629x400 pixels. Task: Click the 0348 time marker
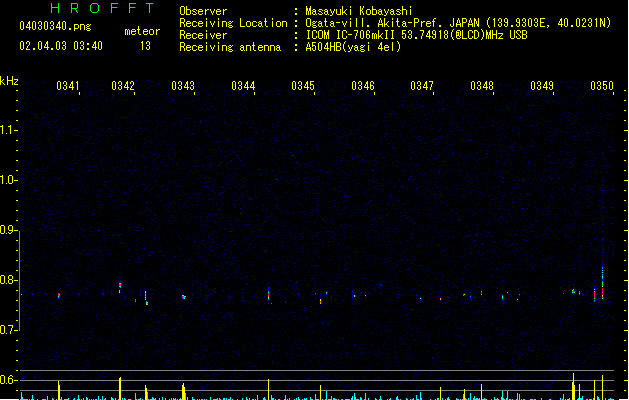pyautogui.click(x=482, y=86)
